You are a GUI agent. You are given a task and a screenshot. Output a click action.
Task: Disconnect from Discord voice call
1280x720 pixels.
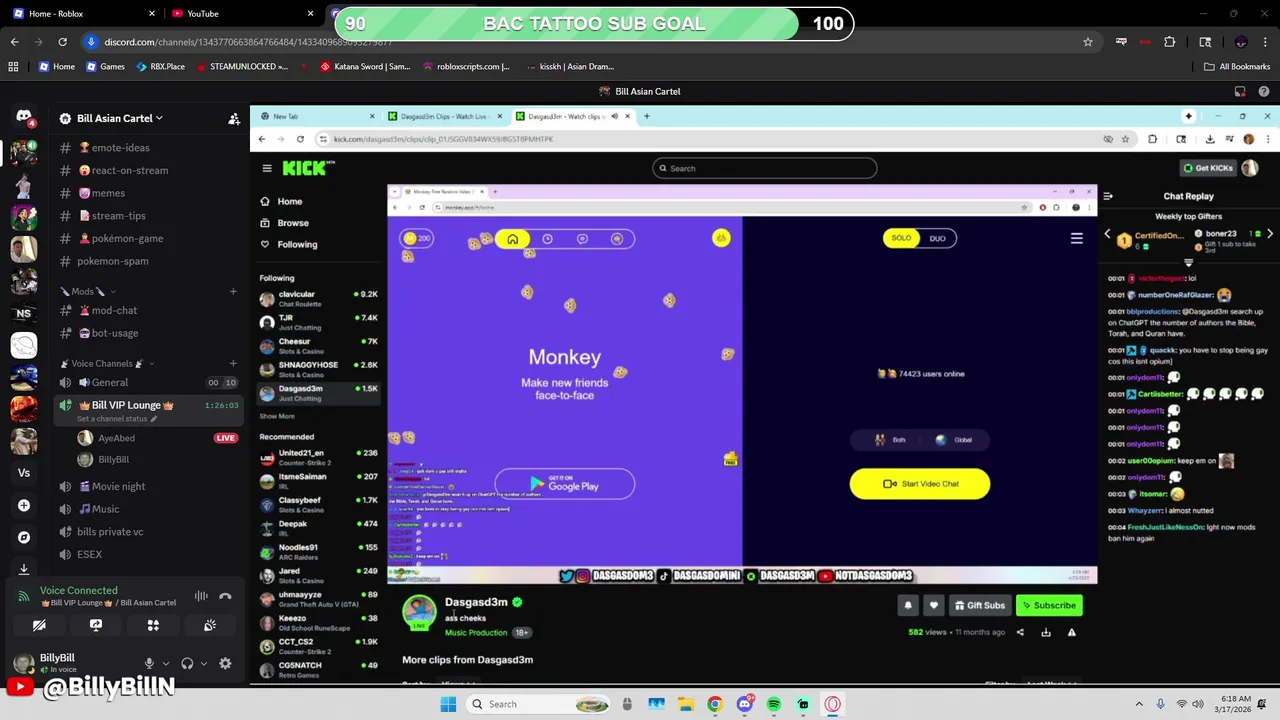tap(225, 597)
